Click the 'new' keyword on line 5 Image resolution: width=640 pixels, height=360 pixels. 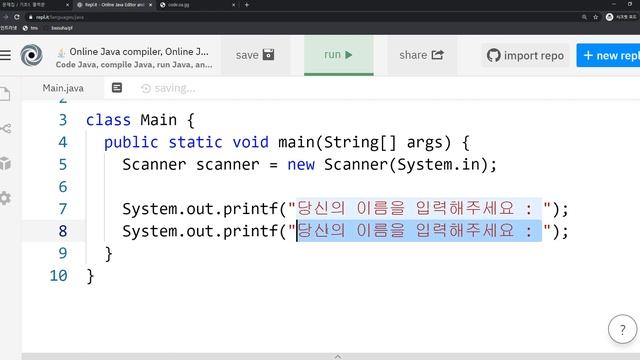(301, 164)
